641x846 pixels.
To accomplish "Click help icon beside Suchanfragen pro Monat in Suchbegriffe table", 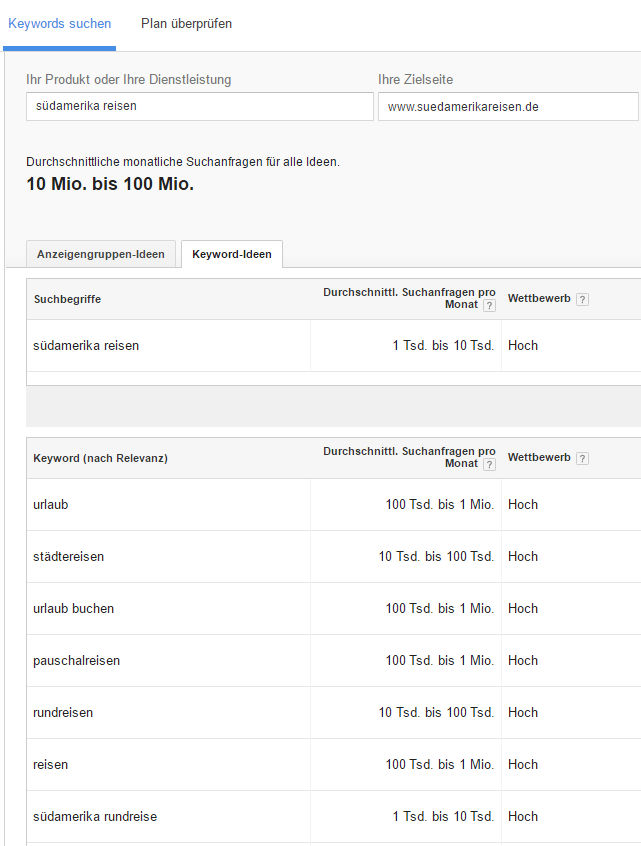I will [489, 305].
